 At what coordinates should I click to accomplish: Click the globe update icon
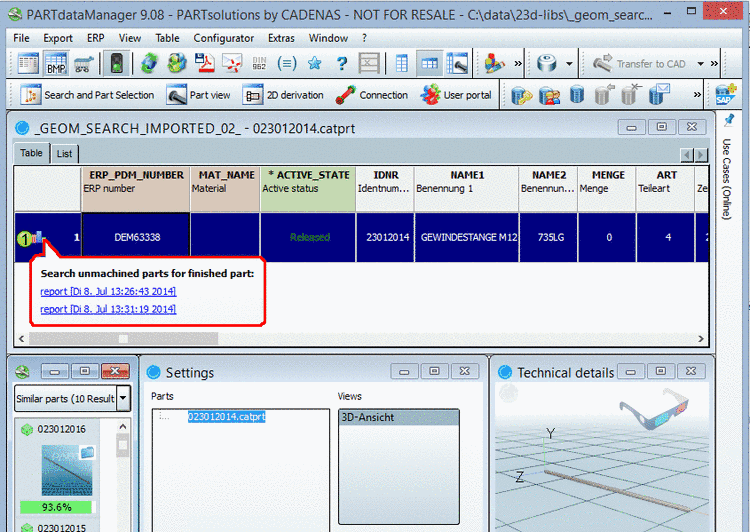click(176, 63)
